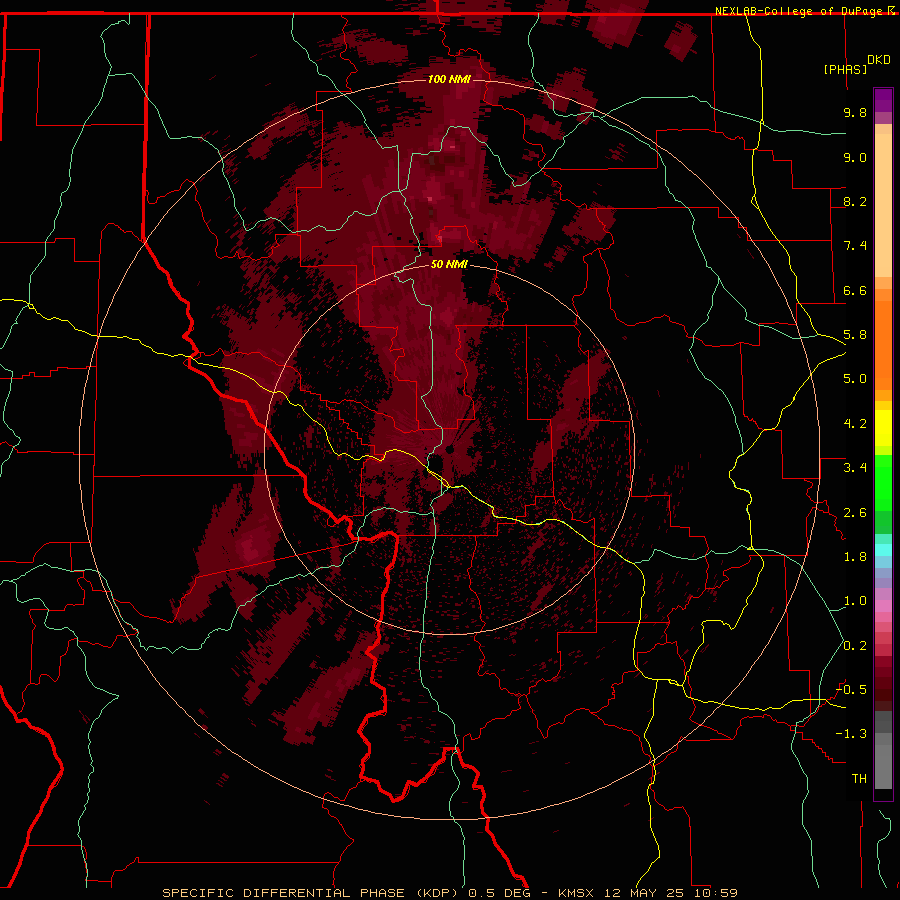Pick the purple band atop the color bar
The image size is (900, 900).
883,100
